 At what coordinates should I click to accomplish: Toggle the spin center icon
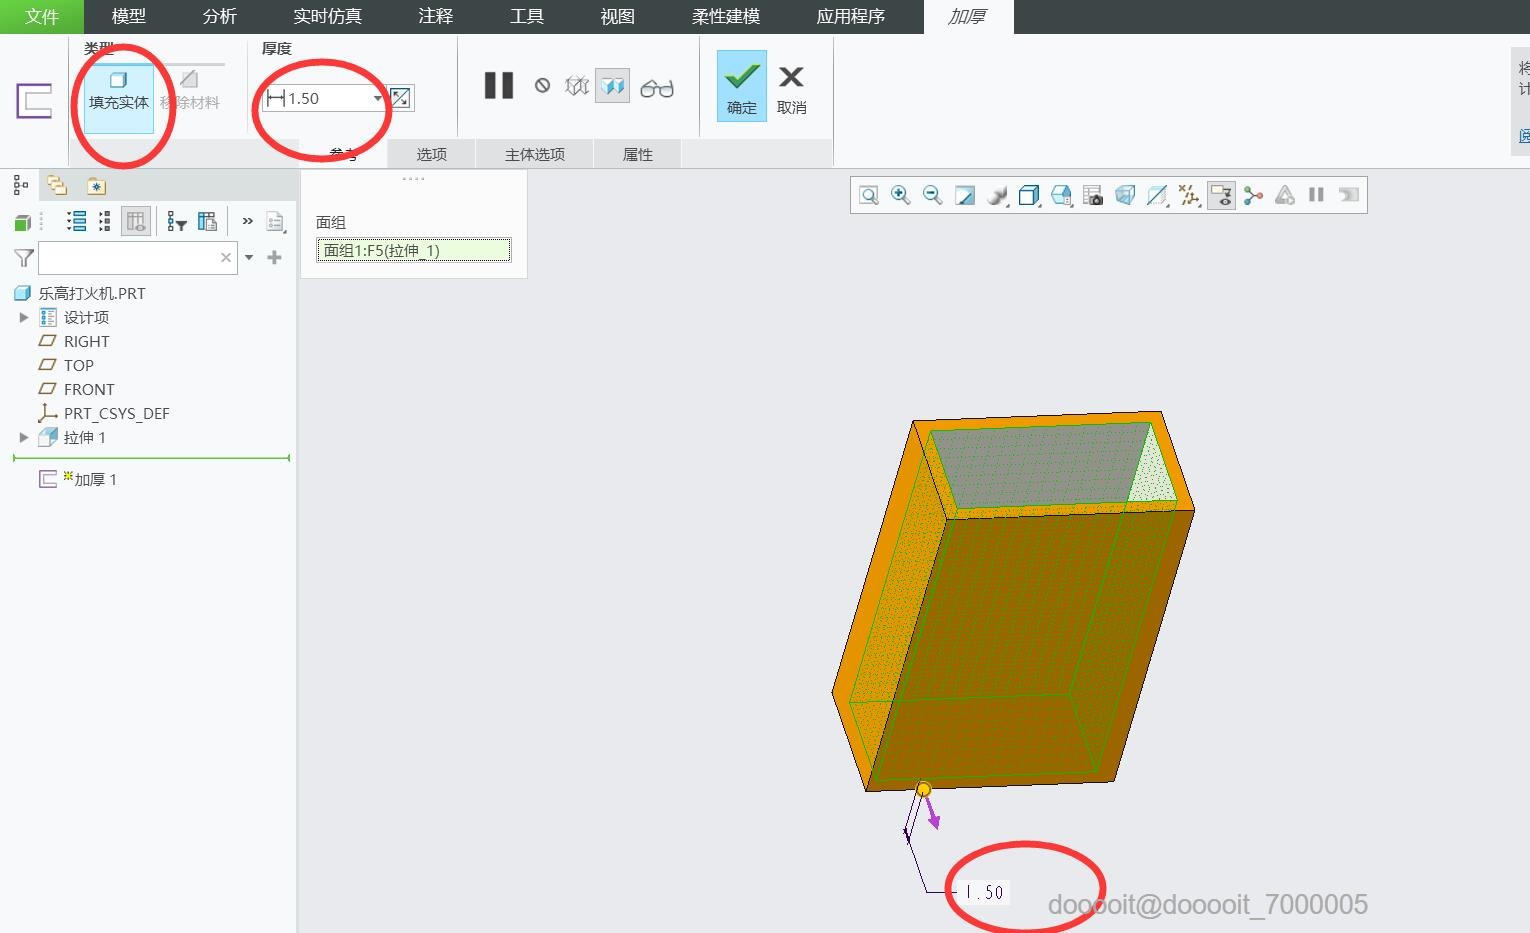click(x=1253, y=195)
